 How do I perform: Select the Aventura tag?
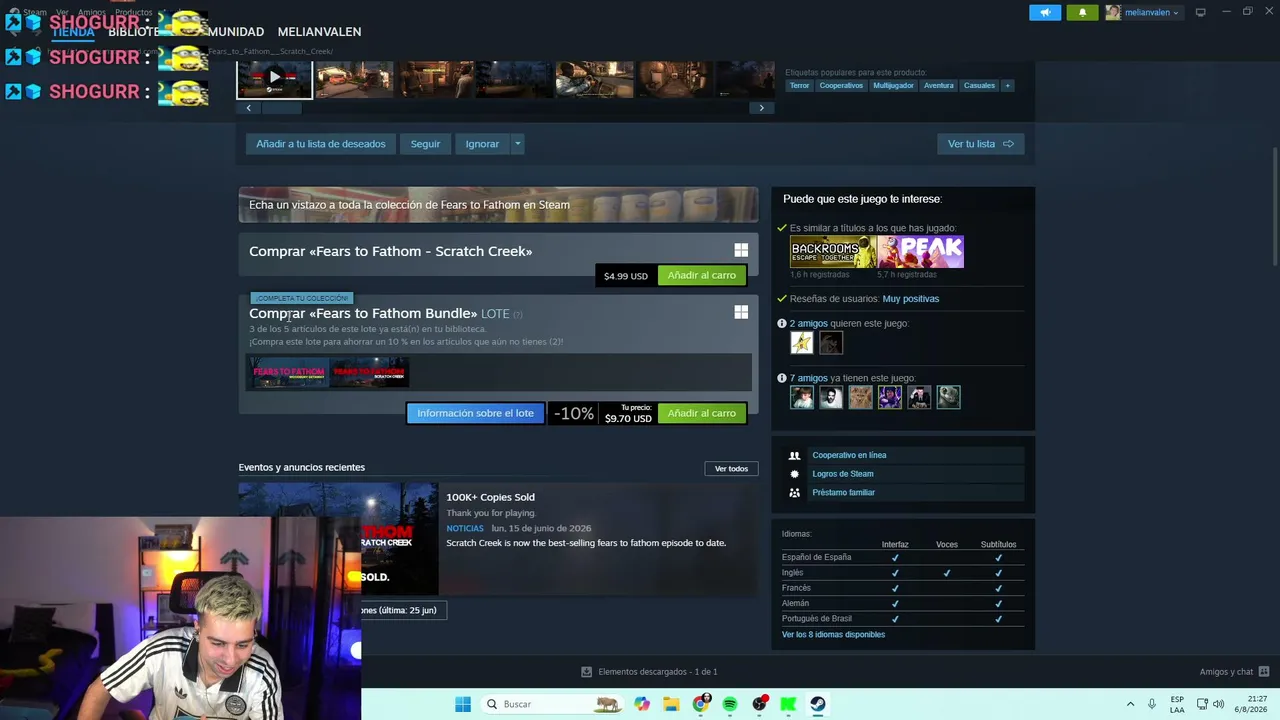(938, 86)
